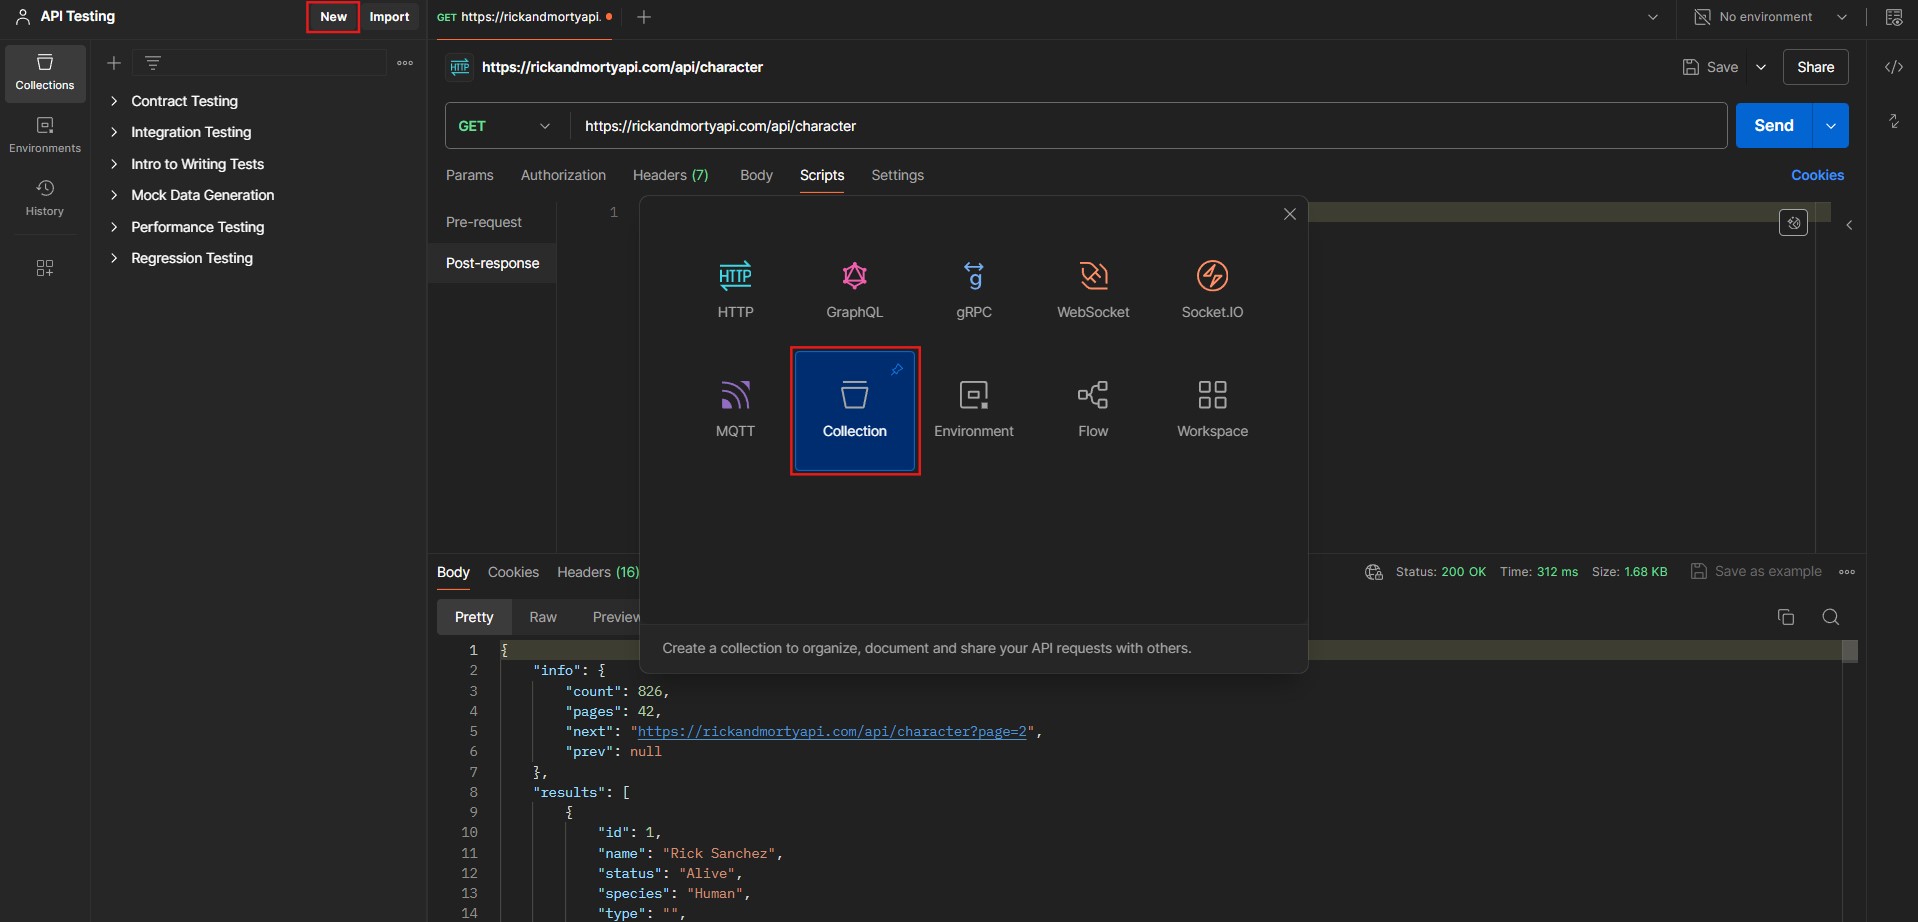
Task: Switch response view to Pretty
Action: 474,617
